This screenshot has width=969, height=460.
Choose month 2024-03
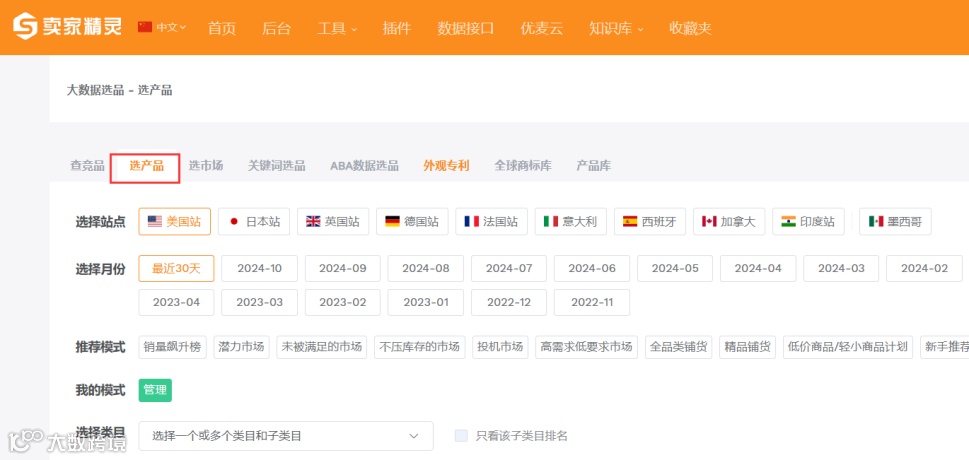(x=841, y=268)
